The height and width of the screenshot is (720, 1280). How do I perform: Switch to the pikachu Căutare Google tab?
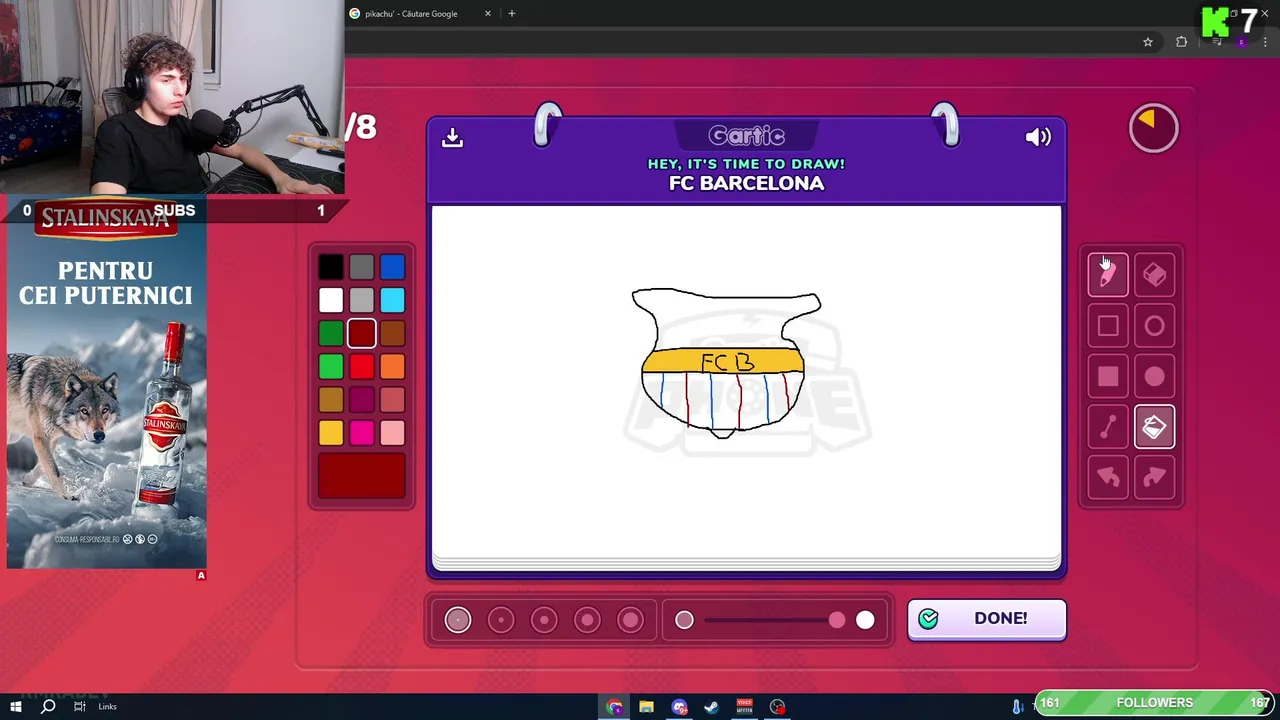420,13
